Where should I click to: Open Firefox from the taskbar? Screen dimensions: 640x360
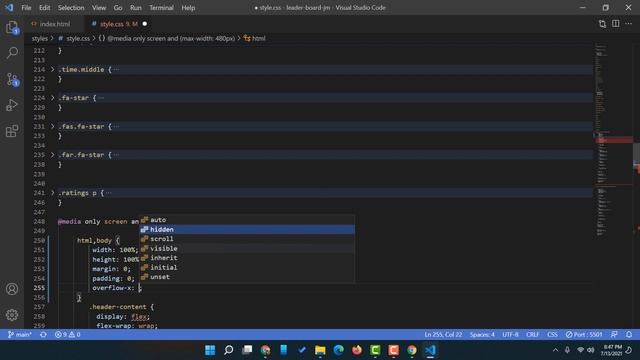tap(357, 350)
